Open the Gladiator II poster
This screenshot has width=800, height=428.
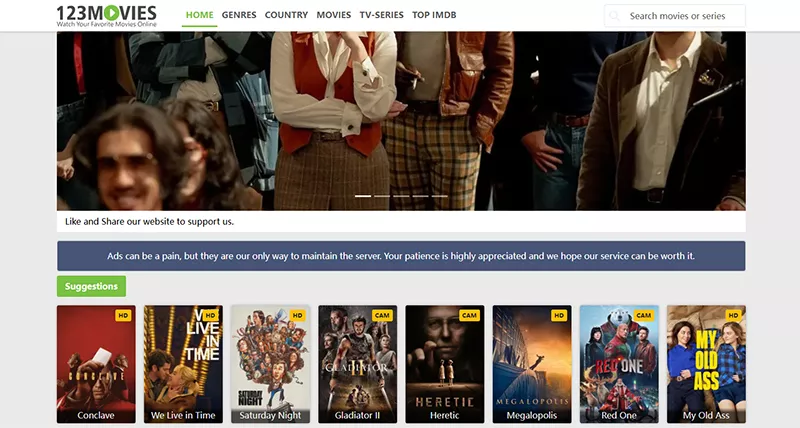pyautogui.click(x=358, y=364)
